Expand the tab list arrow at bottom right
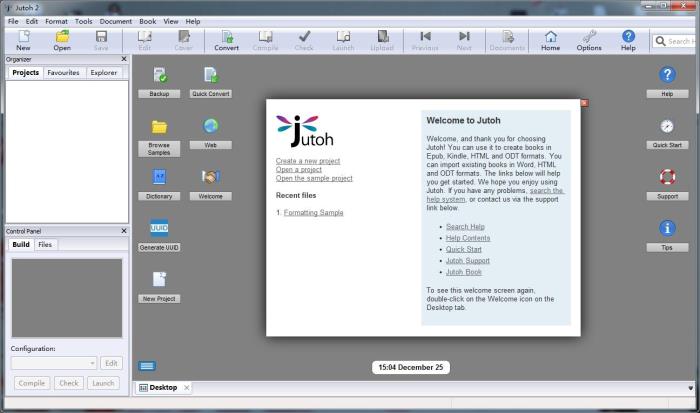This screenshot has height=413, width=700. point(691,388)
